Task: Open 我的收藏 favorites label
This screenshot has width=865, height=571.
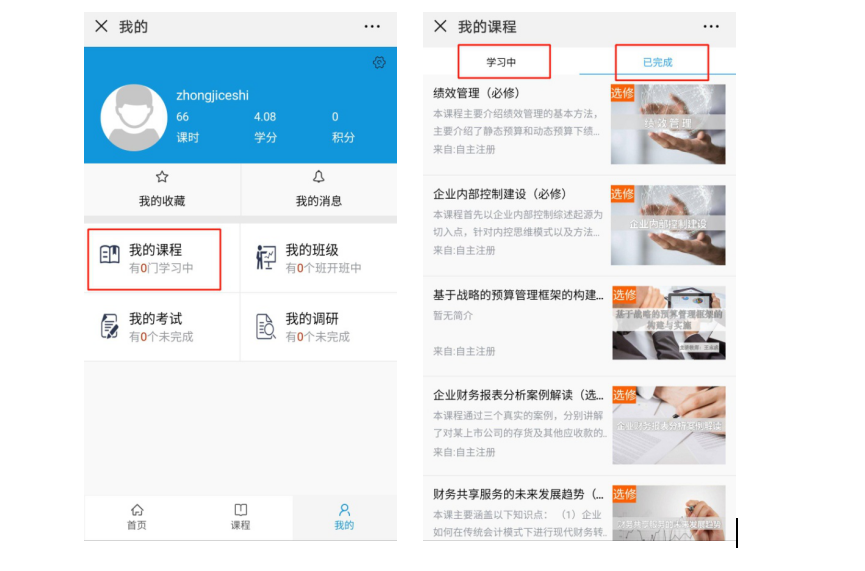Action: [x=162, y=201]
